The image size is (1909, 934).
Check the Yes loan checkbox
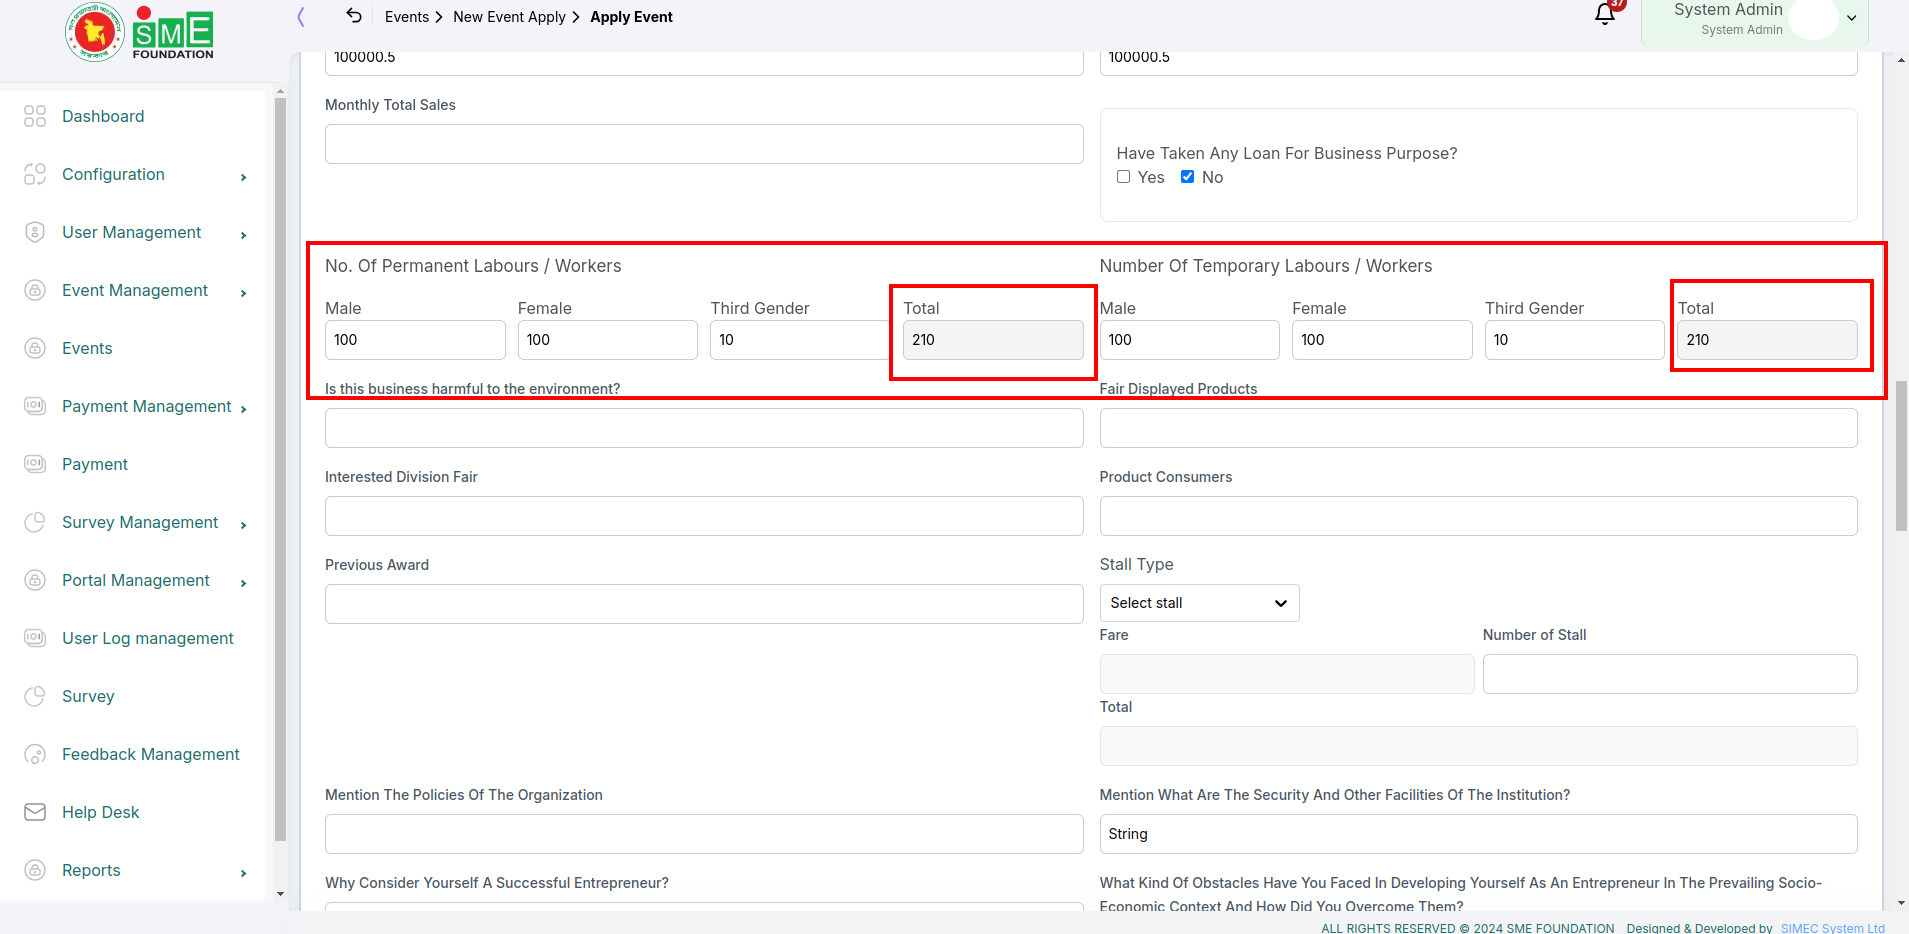(1124, 177)
